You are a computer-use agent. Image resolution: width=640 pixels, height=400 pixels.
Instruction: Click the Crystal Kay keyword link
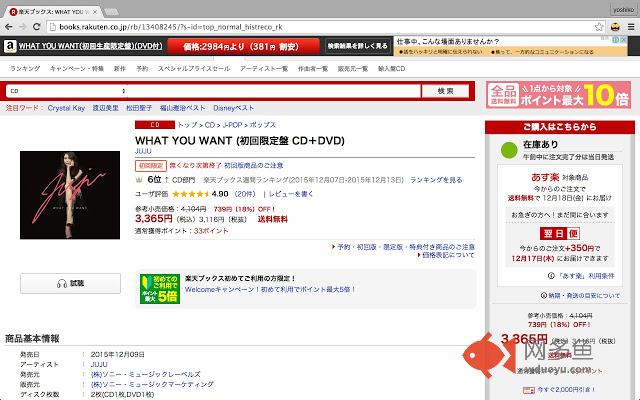66,108
